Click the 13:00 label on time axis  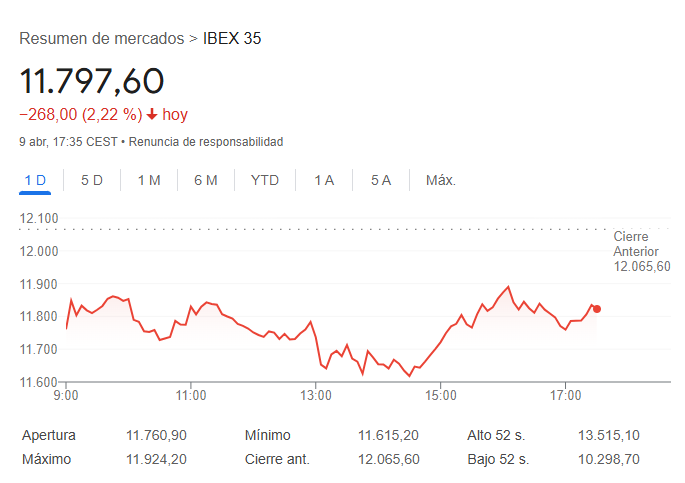coord(316,395)
